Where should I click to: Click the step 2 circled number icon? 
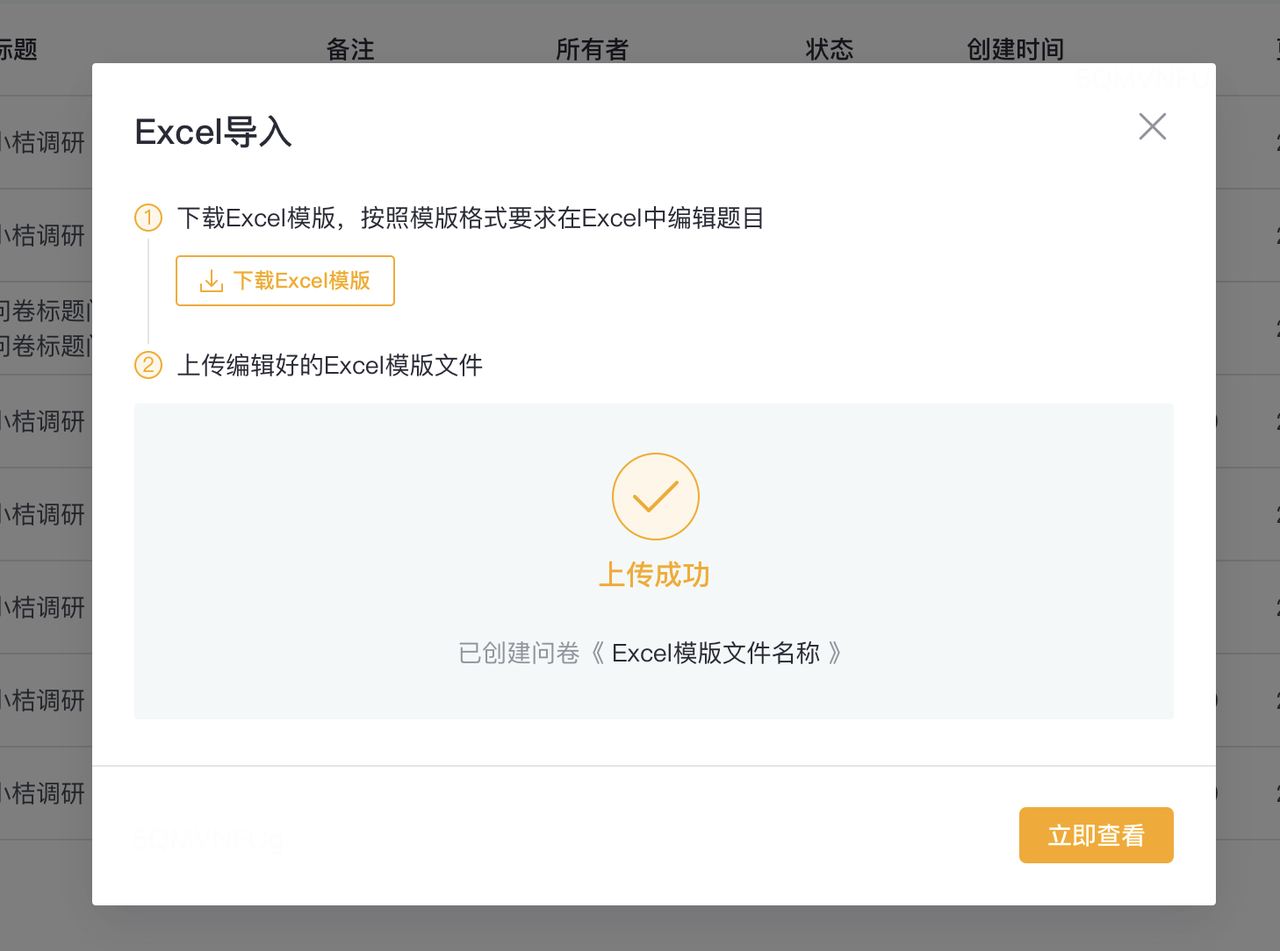coord(148,365)
